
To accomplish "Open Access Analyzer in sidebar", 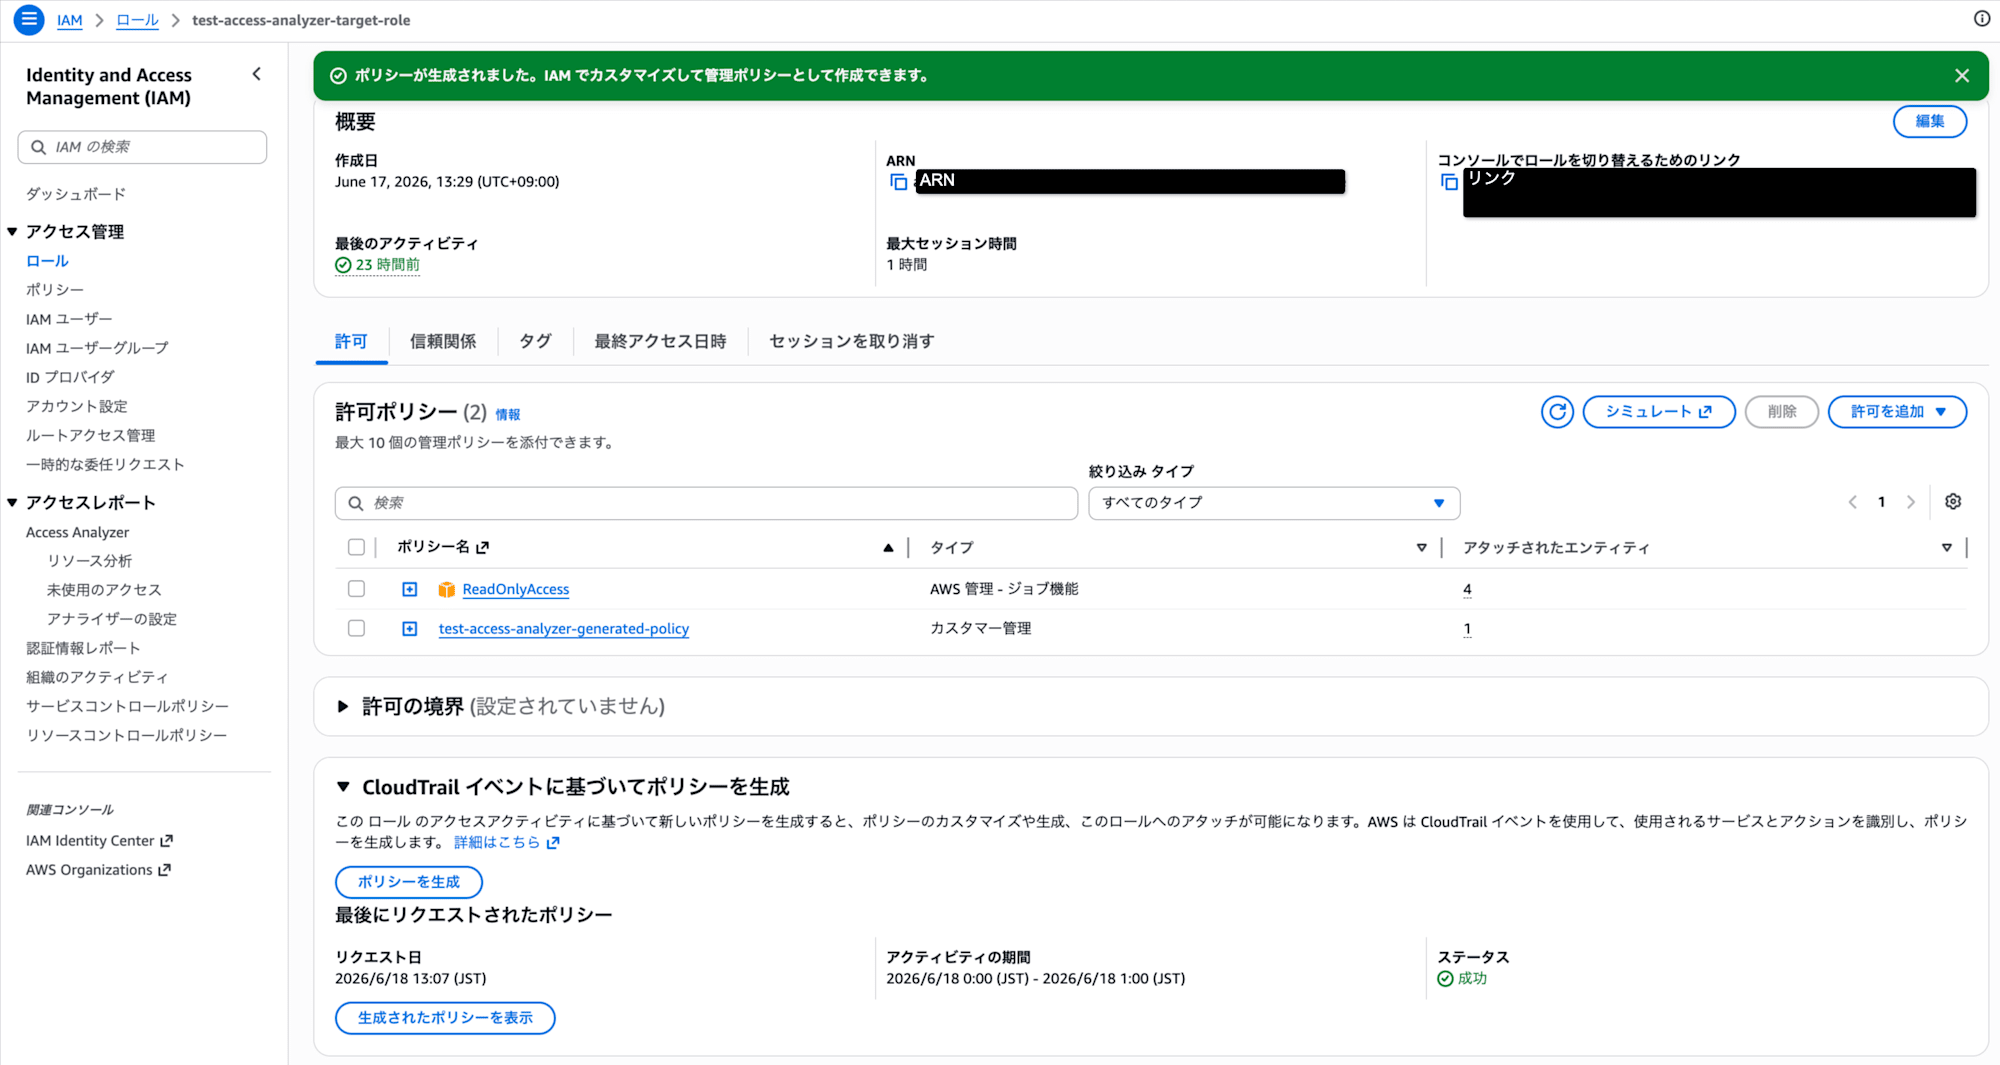I will click(77, 533).
